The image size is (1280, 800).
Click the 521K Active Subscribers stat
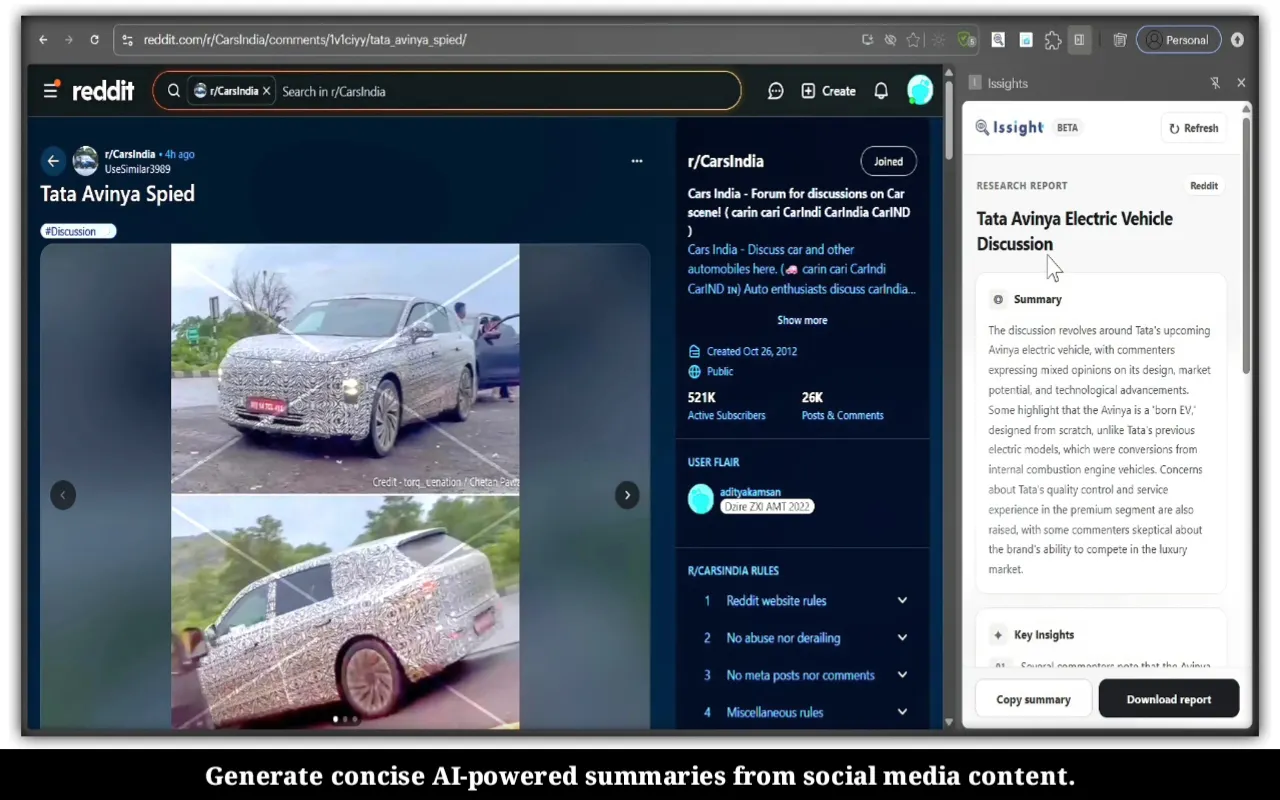pyautogui.click(x=726, y=405)
